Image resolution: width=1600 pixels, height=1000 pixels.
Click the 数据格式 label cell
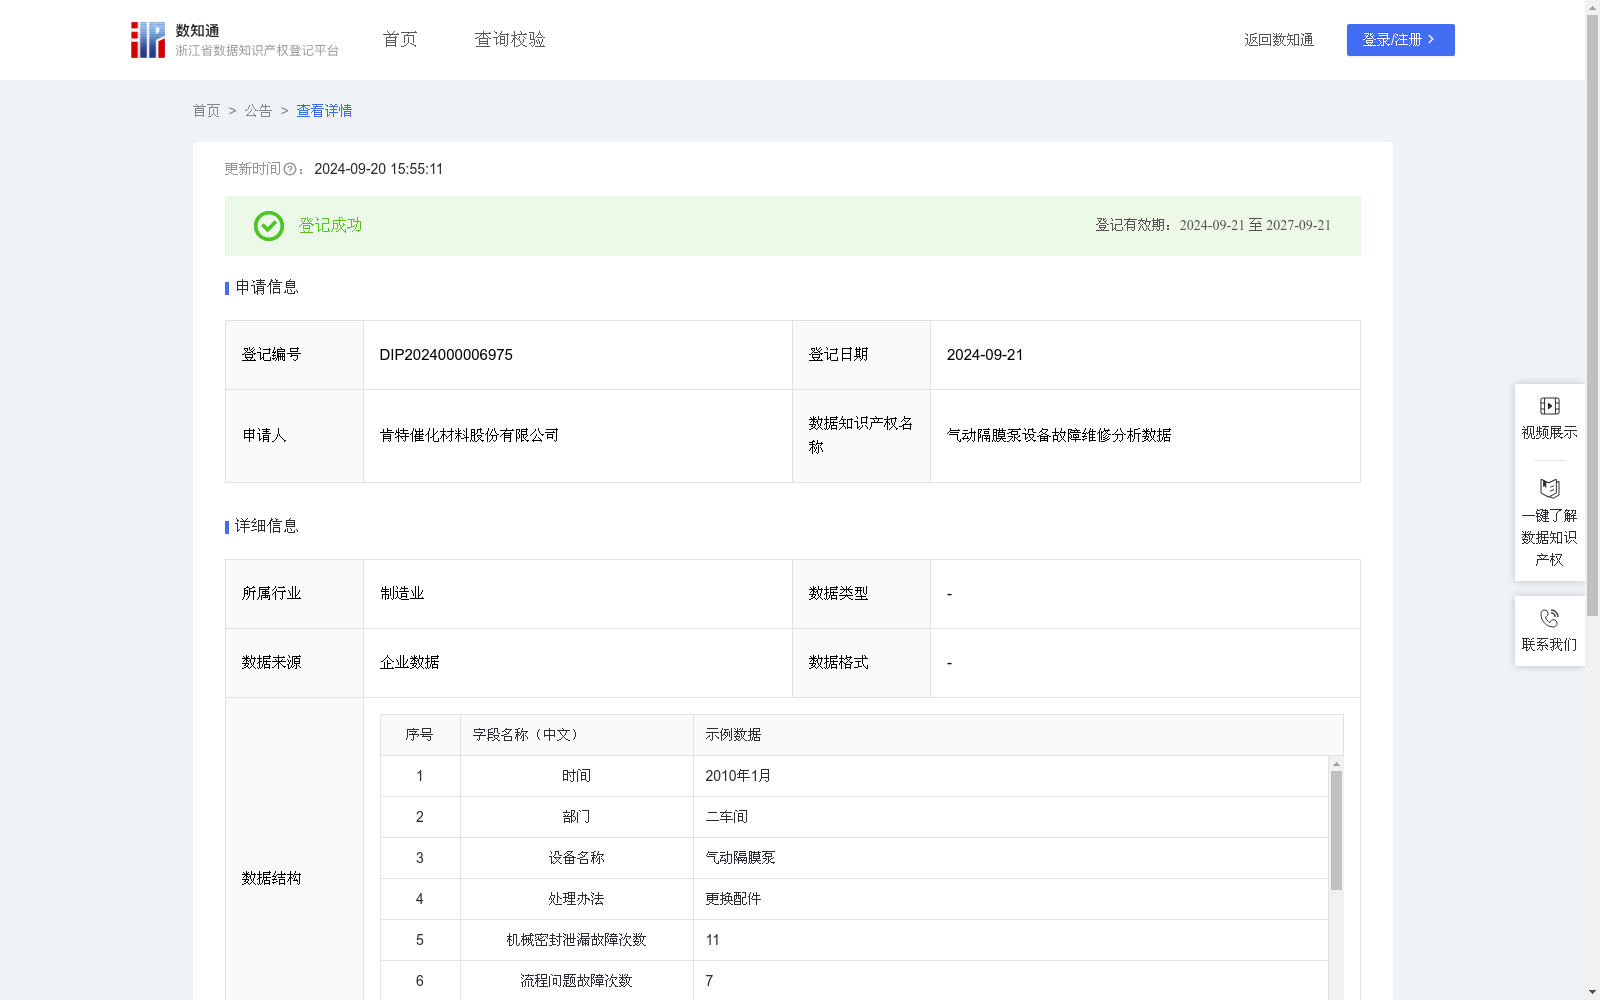click(x=861, y=662)
